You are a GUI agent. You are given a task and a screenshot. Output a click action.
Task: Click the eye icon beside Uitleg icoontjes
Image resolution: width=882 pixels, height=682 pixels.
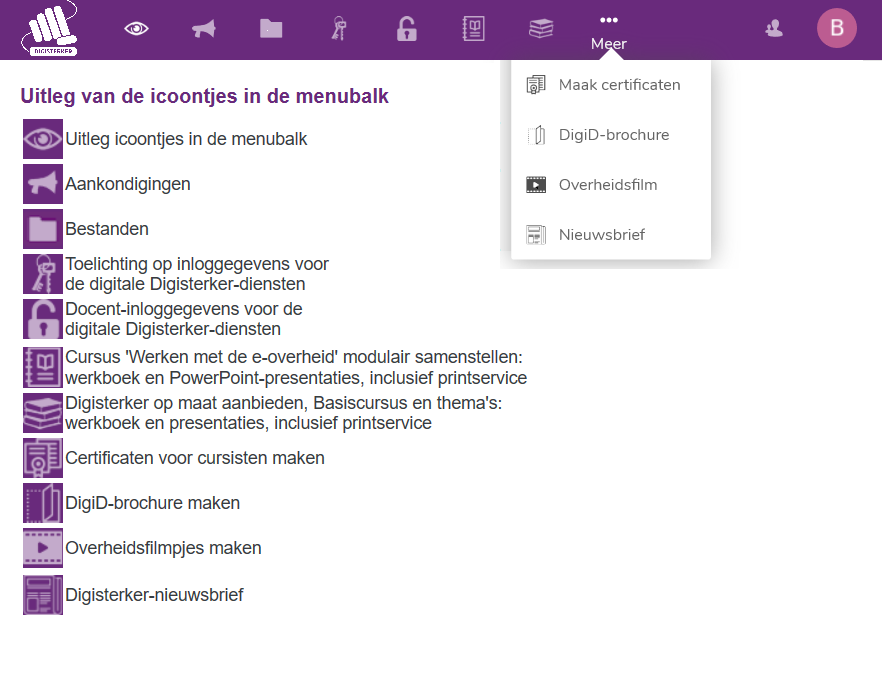(43, 139)
